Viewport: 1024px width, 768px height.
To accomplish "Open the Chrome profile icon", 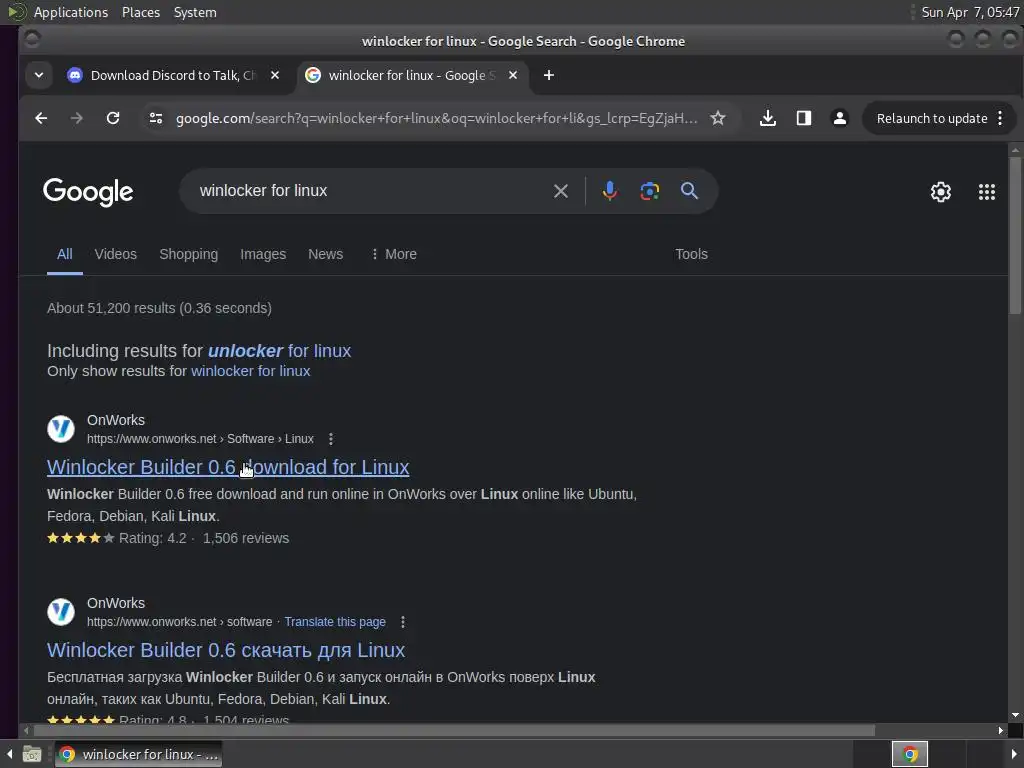I will 840,118.
